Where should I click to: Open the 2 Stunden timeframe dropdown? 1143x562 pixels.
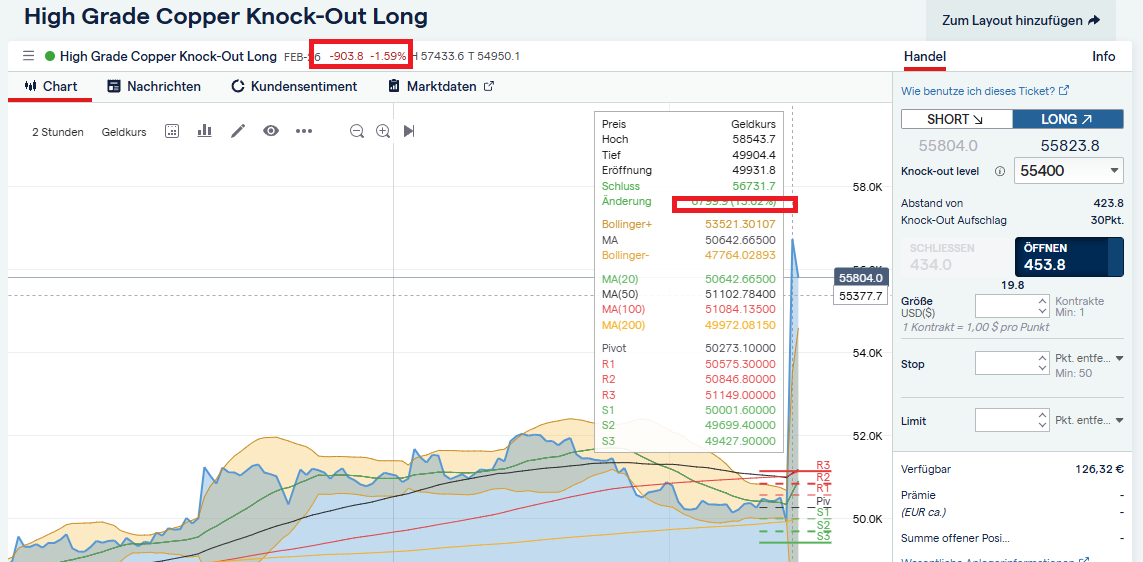tap(58, 132)
